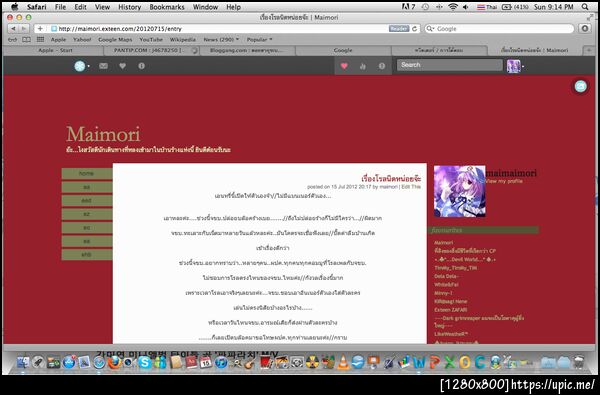Switch to the Google tab
This screenshot has height=395, width=600.
(x=343, y=50)
